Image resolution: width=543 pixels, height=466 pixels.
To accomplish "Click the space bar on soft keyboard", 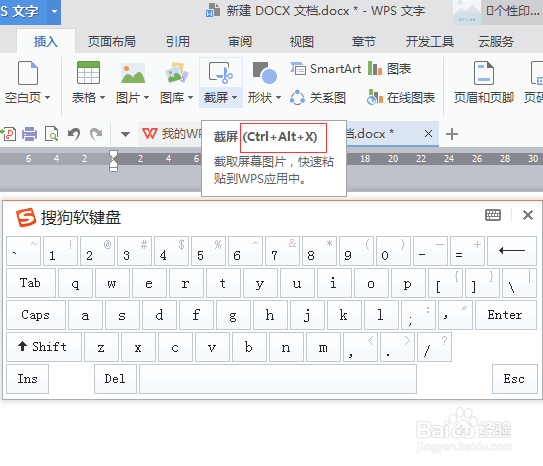I will [278, 379].
